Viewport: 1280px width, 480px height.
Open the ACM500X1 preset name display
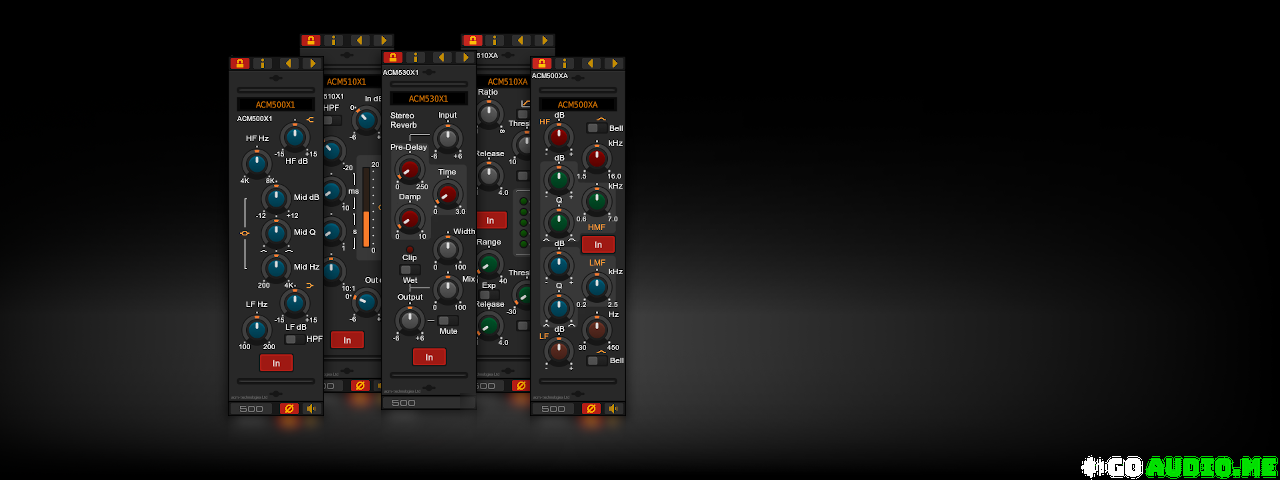point(276,104)
